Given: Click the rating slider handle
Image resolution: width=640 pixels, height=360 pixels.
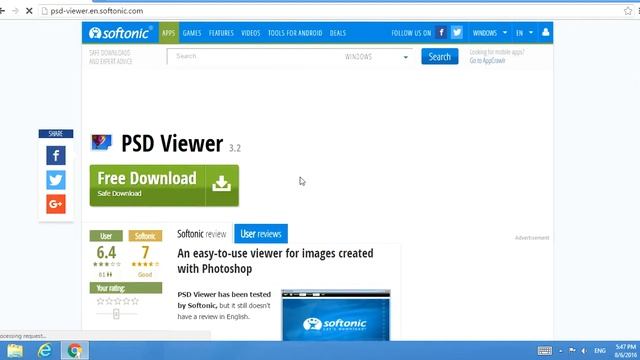Looking at the screenshot, I should [x=116, y=313].
